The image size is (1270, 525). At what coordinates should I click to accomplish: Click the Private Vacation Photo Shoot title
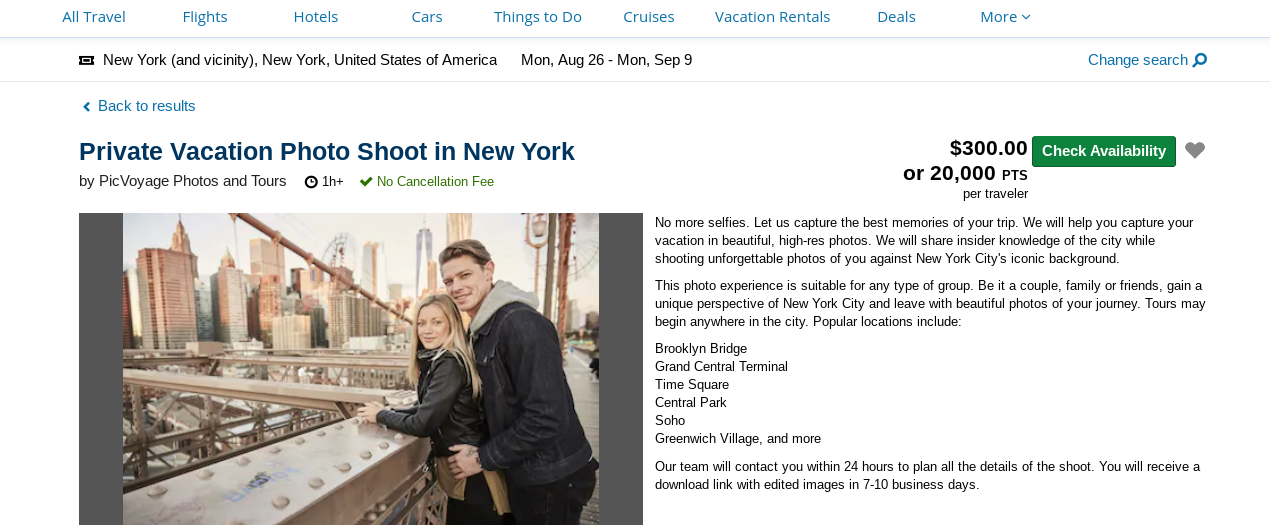pos(327,152)
